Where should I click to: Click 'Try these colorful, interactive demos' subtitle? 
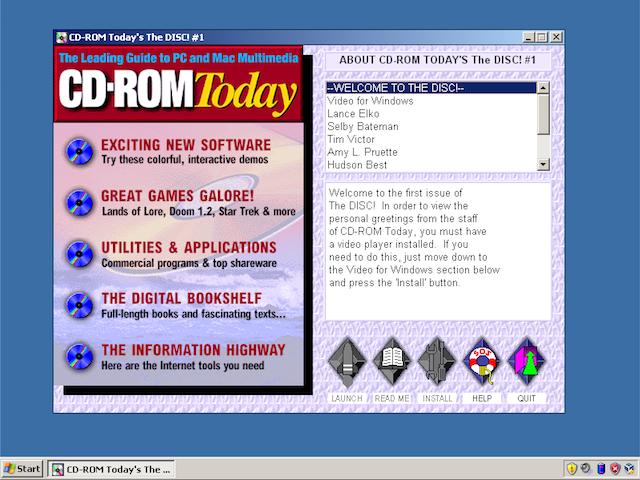[185, 160]
